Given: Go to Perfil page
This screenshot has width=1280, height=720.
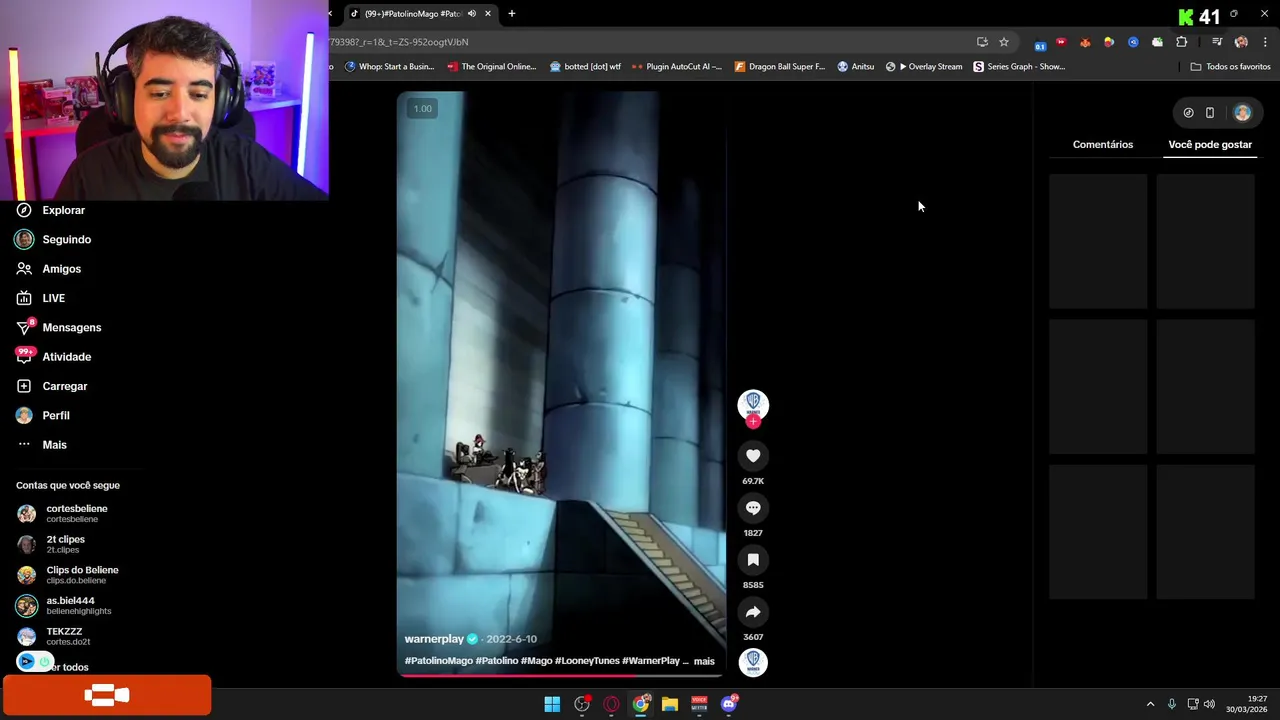Looking at the screenshot, I should coord(42,415).
